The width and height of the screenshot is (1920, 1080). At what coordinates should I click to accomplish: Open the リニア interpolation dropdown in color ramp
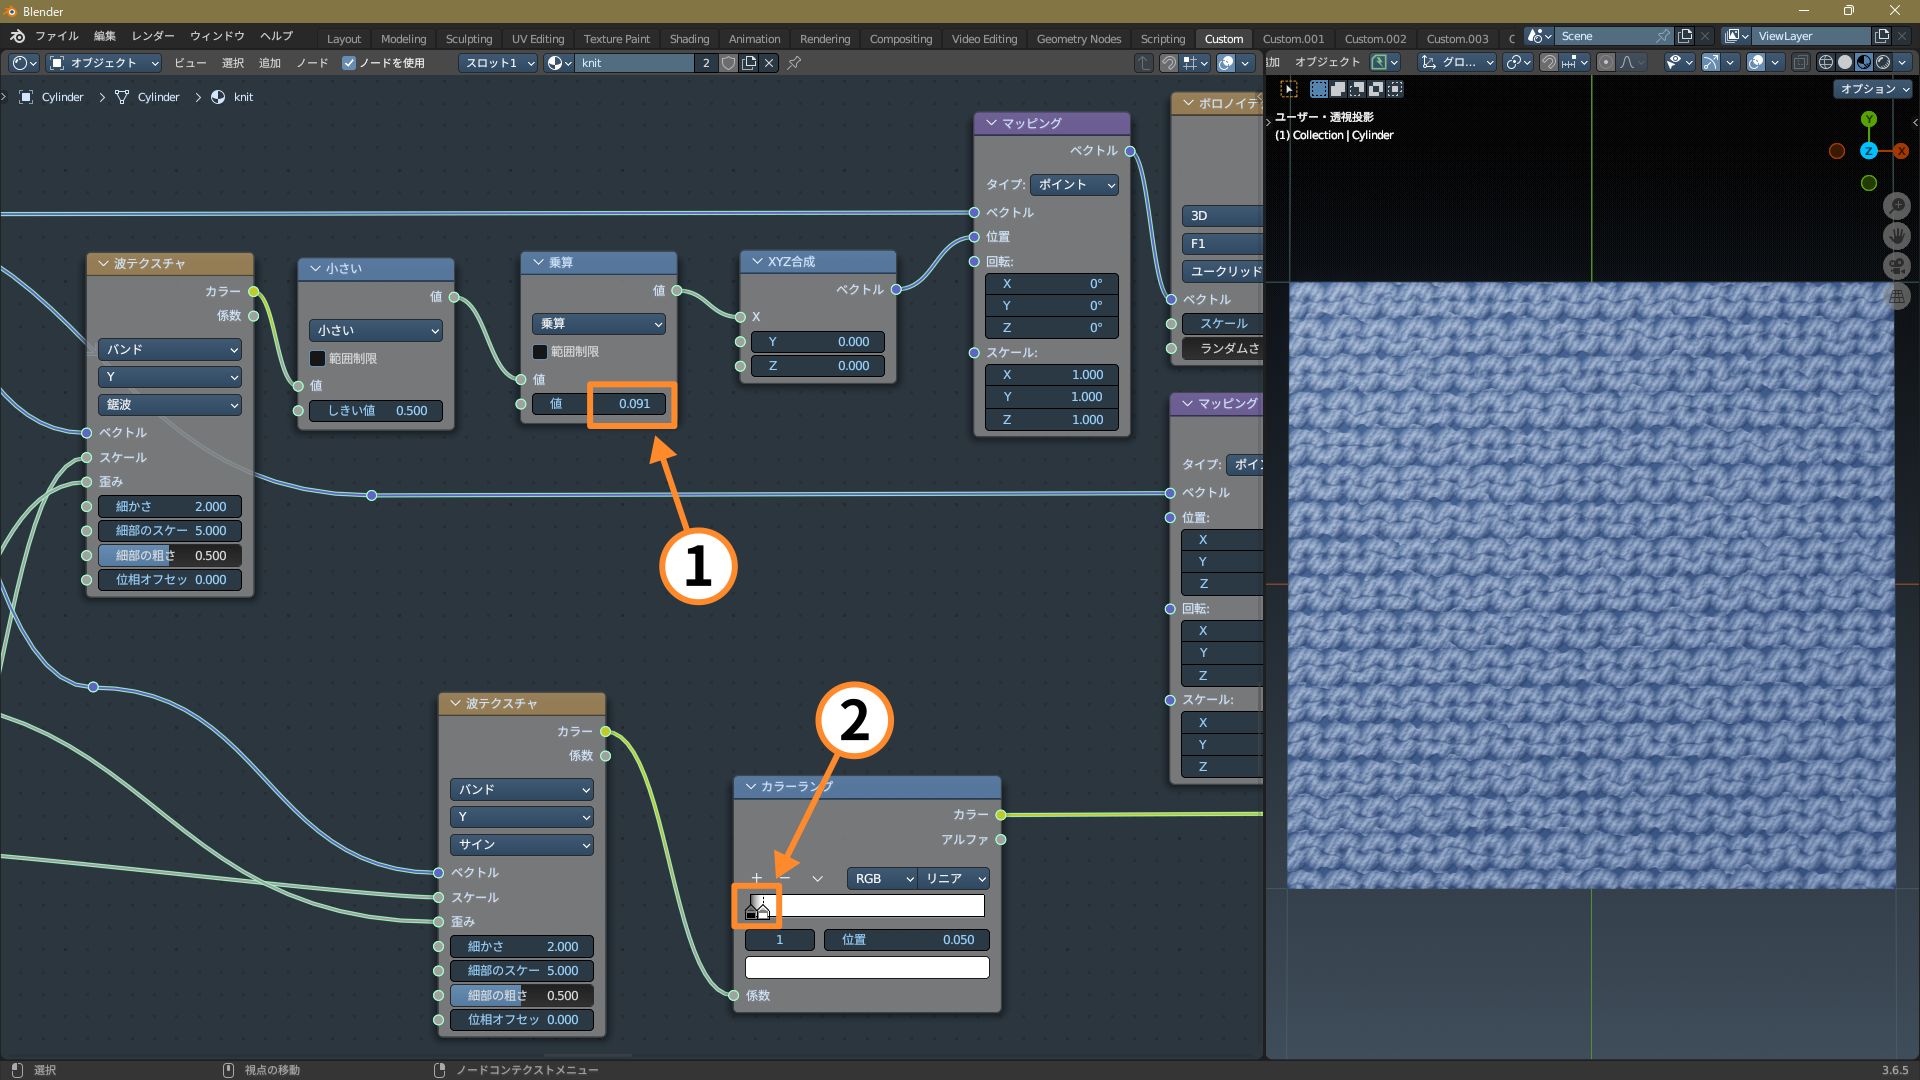click(955, 878)
